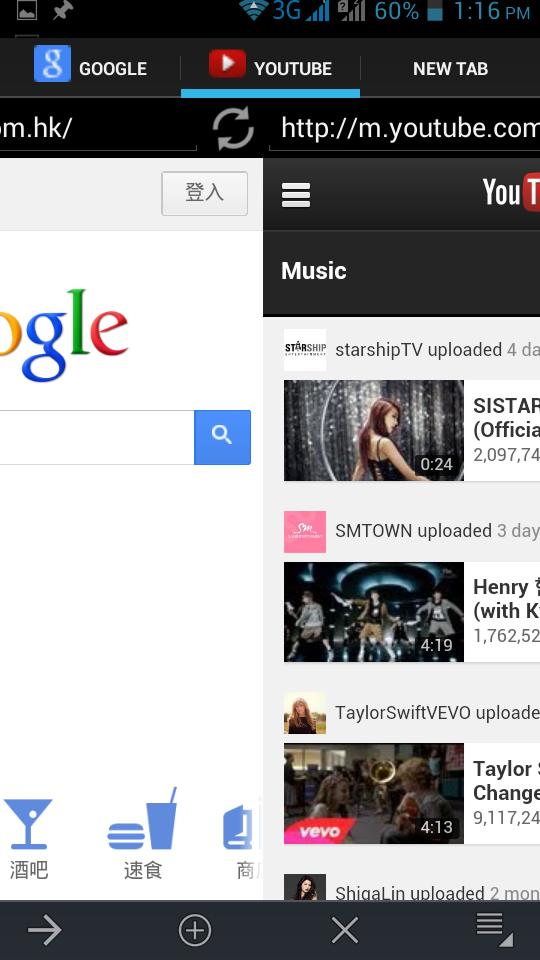
Task: Play the Henry video thumbnail
Action: coord(373,612)
